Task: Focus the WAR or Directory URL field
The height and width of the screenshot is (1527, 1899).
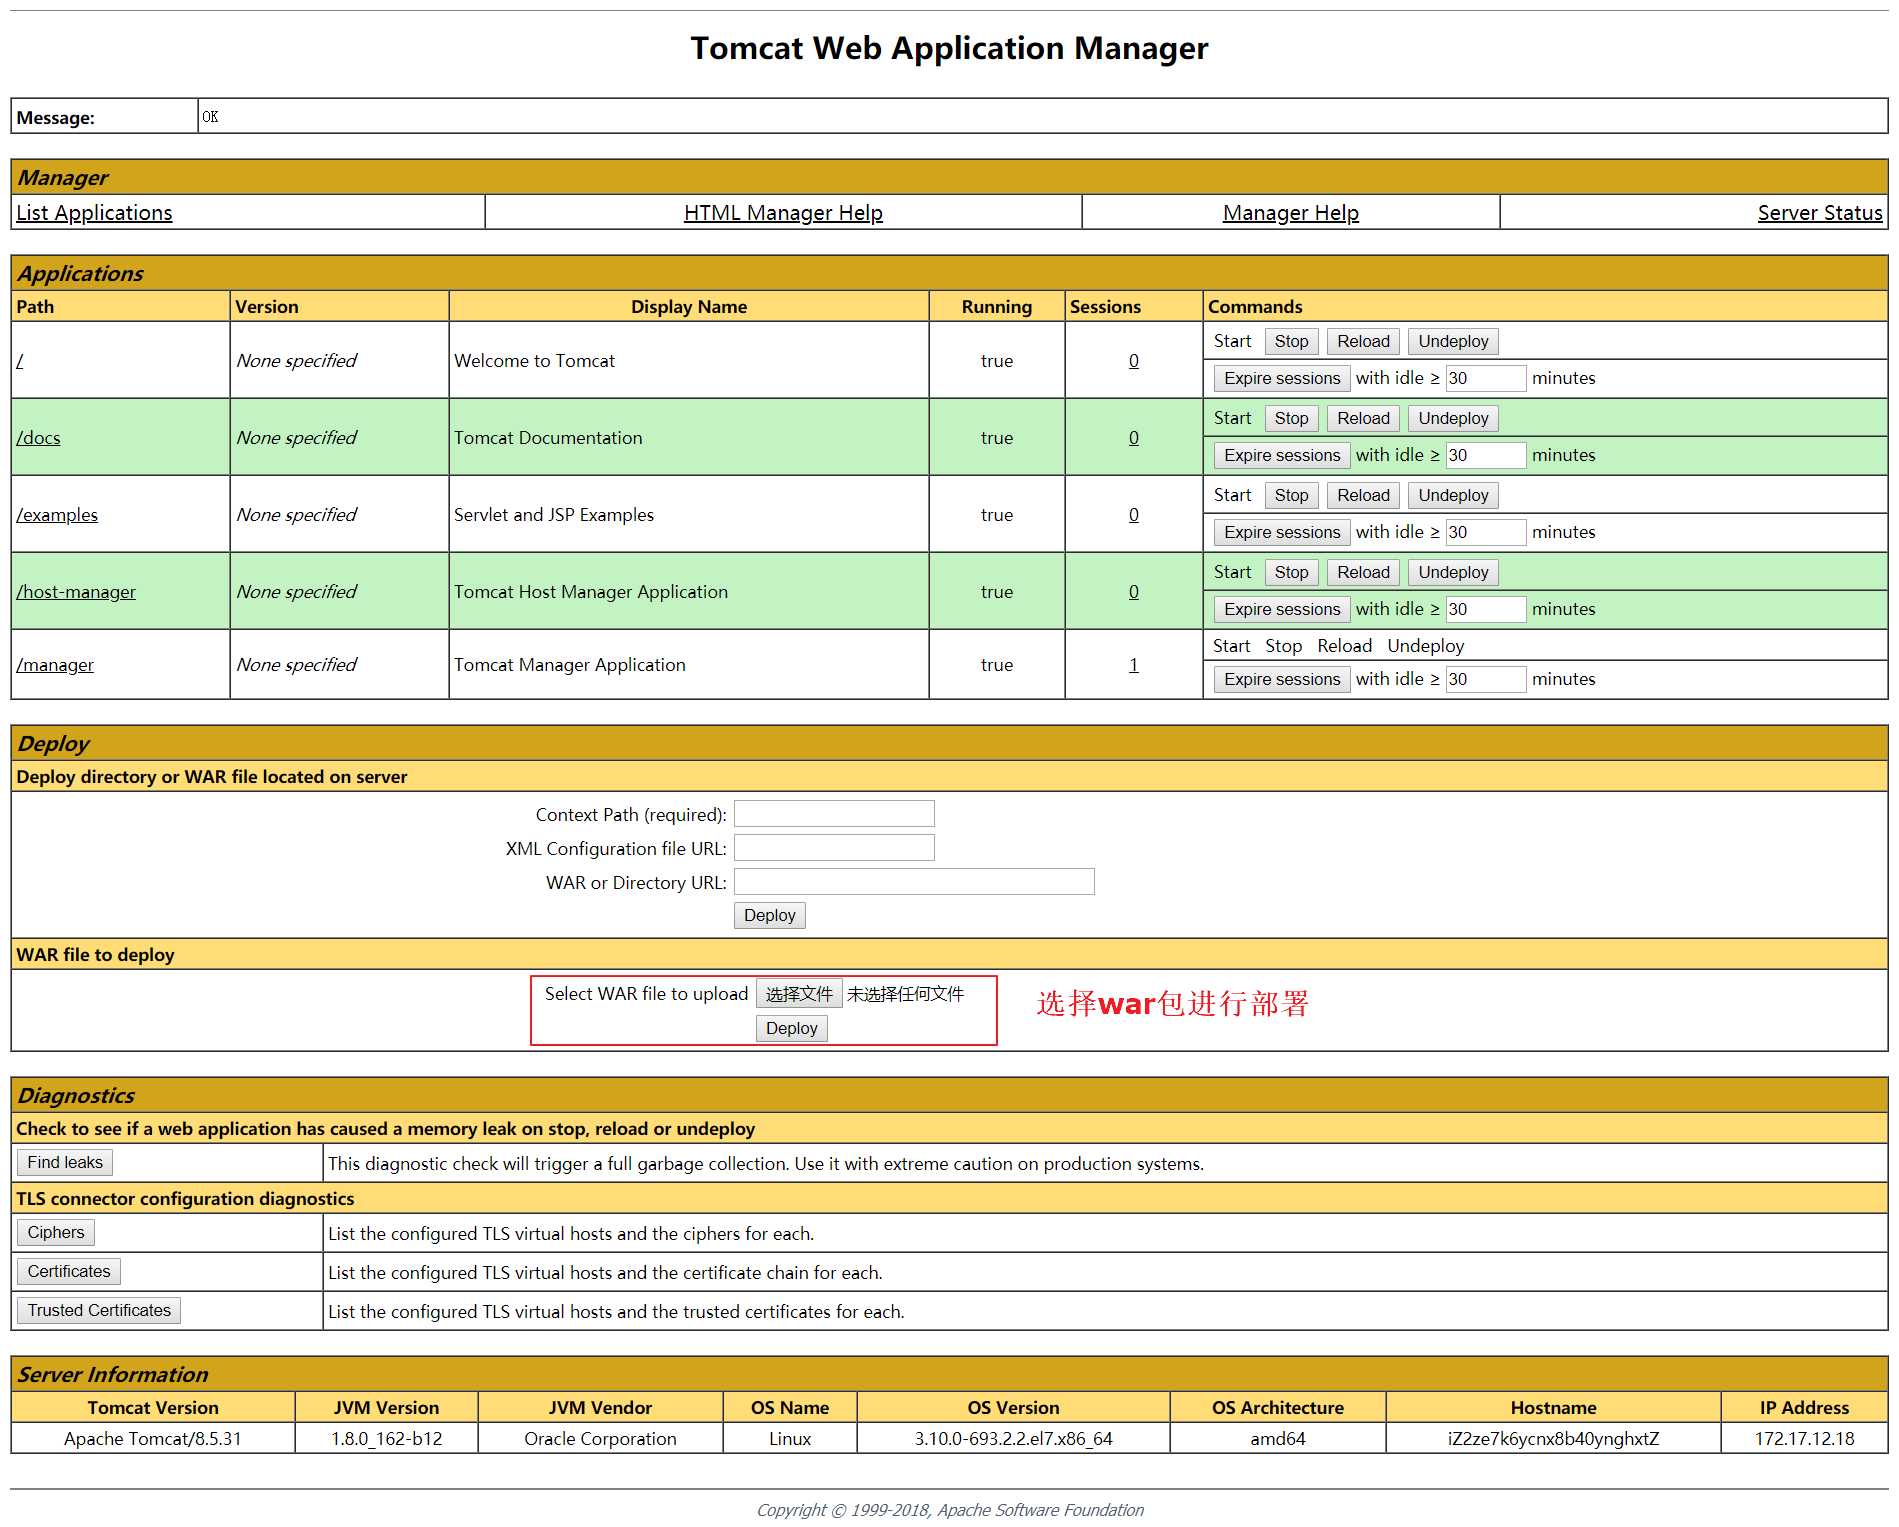Action: pyautogui.click(x=914, y=882)
